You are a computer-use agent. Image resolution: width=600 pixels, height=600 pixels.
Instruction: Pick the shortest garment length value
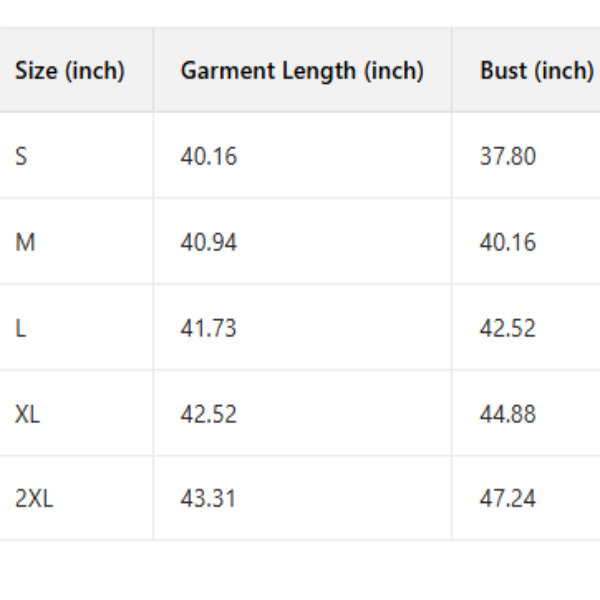209,156
